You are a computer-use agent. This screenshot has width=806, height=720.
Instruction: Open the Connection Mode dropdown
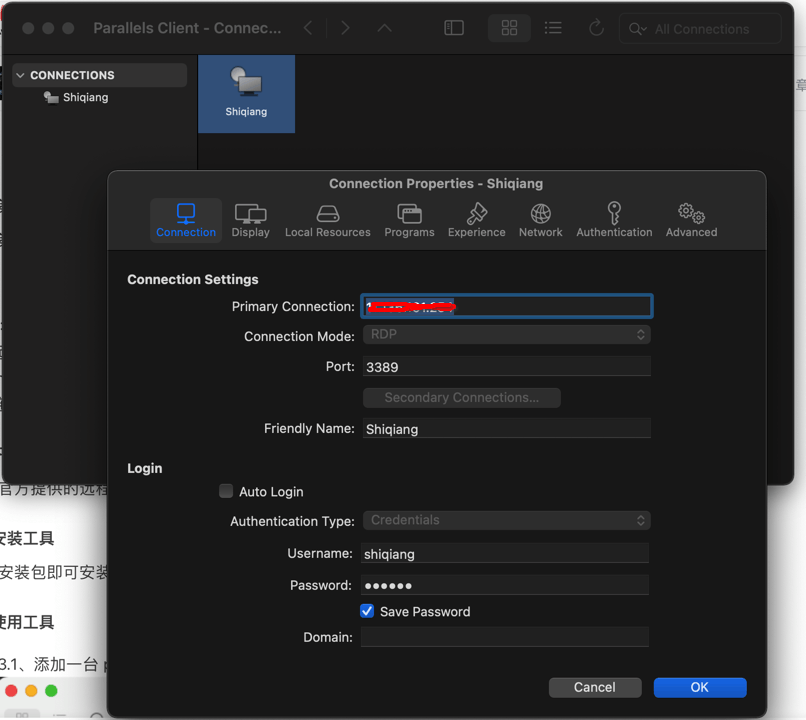(507, 335)
